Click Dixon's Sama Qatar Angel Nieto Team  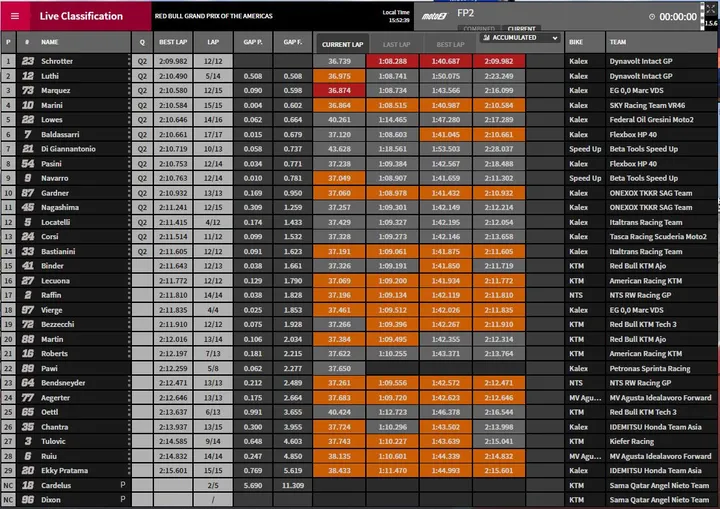659,500
